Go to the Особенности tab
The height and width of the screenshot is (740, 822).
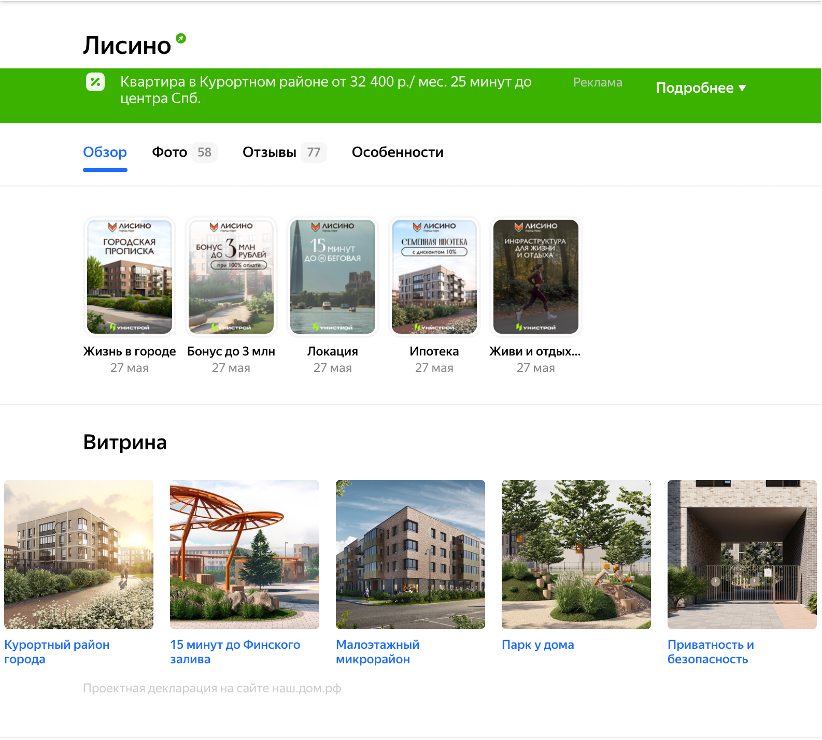[x=397, y=153]
